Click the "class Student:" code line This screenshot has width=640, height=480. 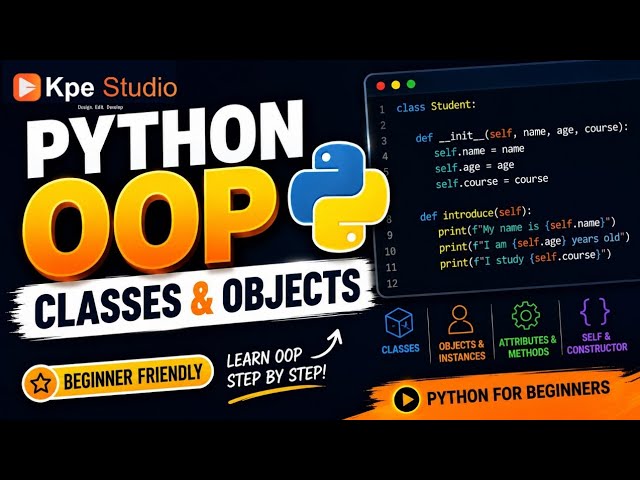coord(436,106)
